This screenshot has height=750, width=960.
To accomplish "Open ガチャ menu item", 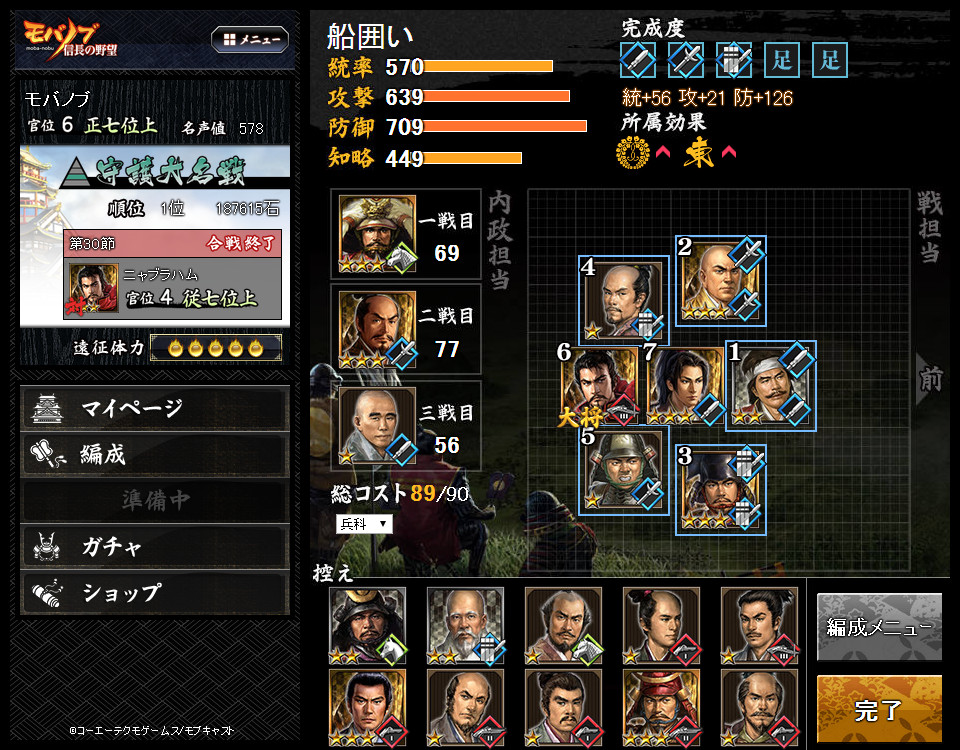I will tap(155, 546).
